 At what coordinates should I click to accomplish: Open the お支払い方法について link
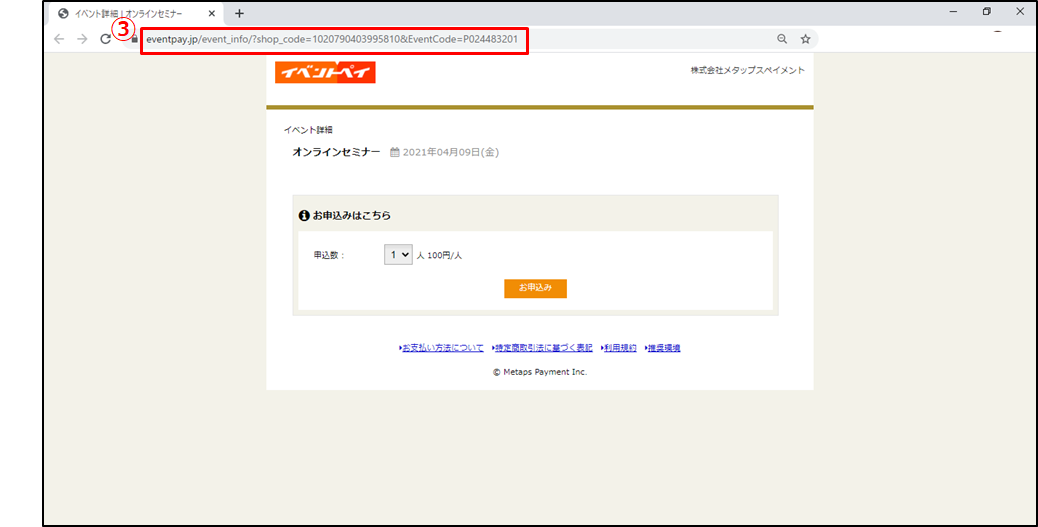pyautogui.click(x=441, y=348)
